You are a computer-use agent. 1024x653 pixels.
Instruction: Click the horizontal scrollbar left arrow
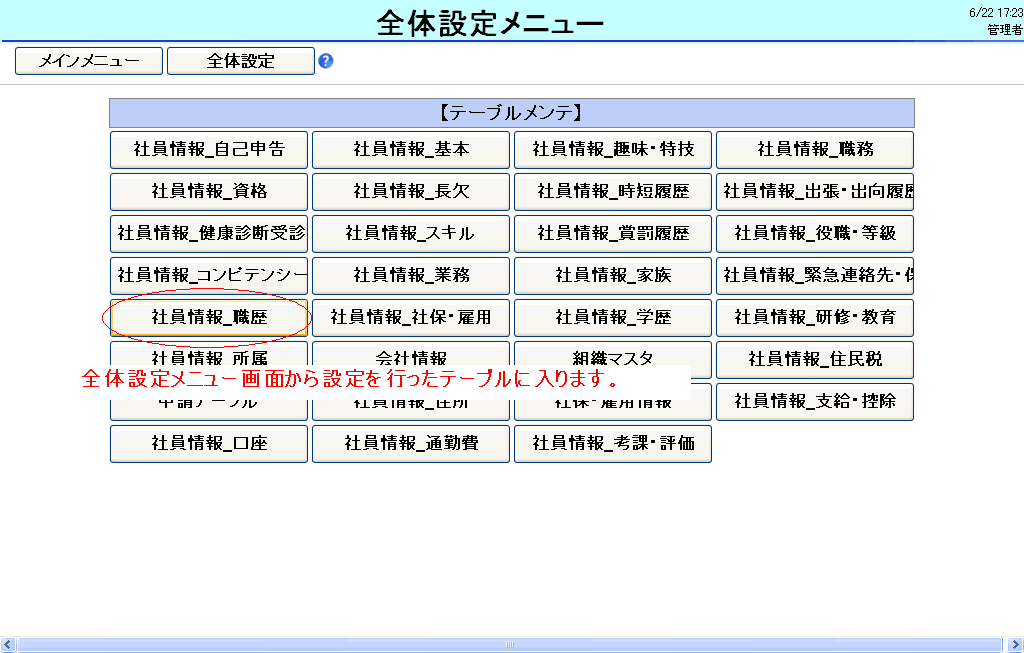click(x=8, y=645)
